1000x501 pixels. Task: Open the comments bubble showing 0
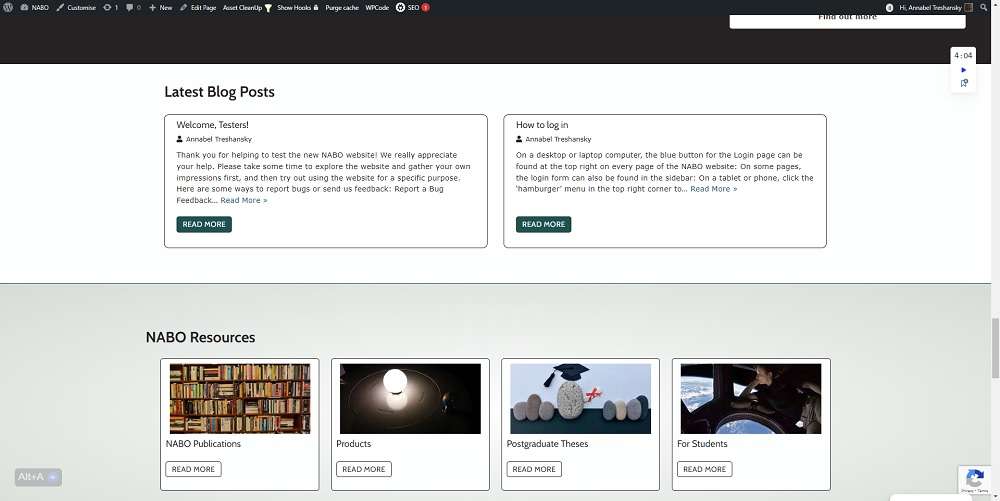[133, 8]
